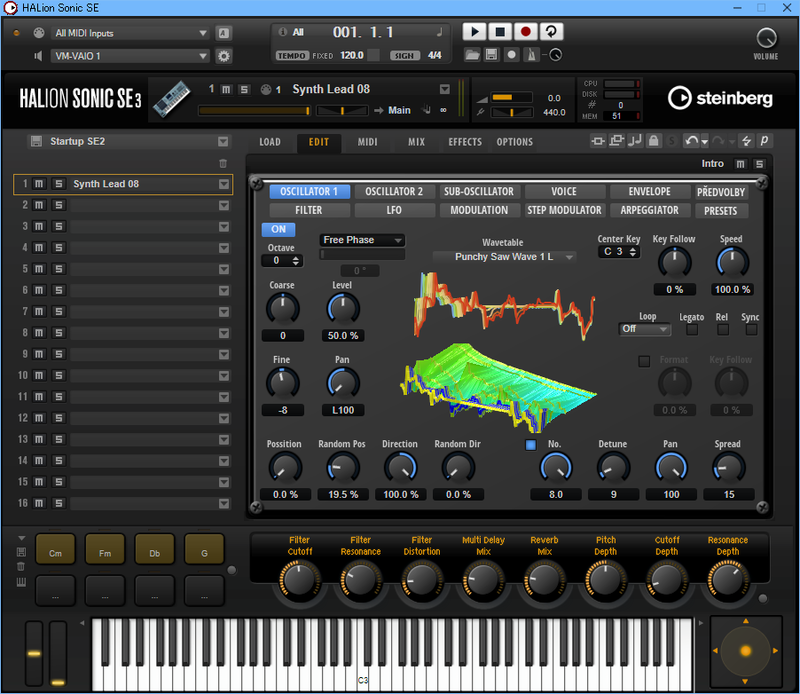Click the Stop transport button
Image resolution: width=800 pixels, height=694 pixels.
coord(500,32)
